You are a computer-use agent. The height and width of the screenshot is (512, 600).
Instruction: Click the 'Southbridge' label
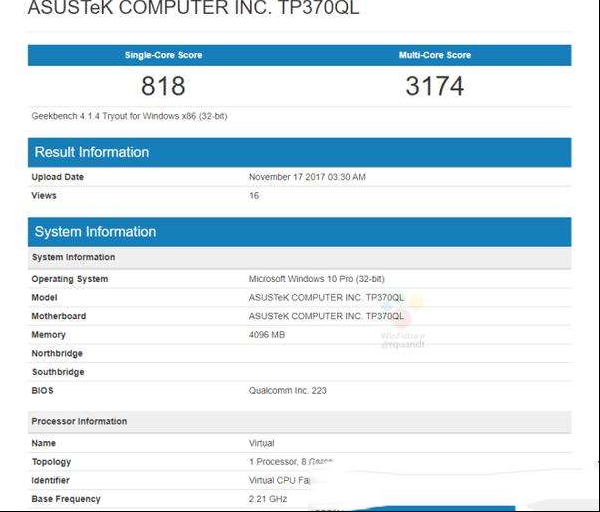tap(58, 372)
